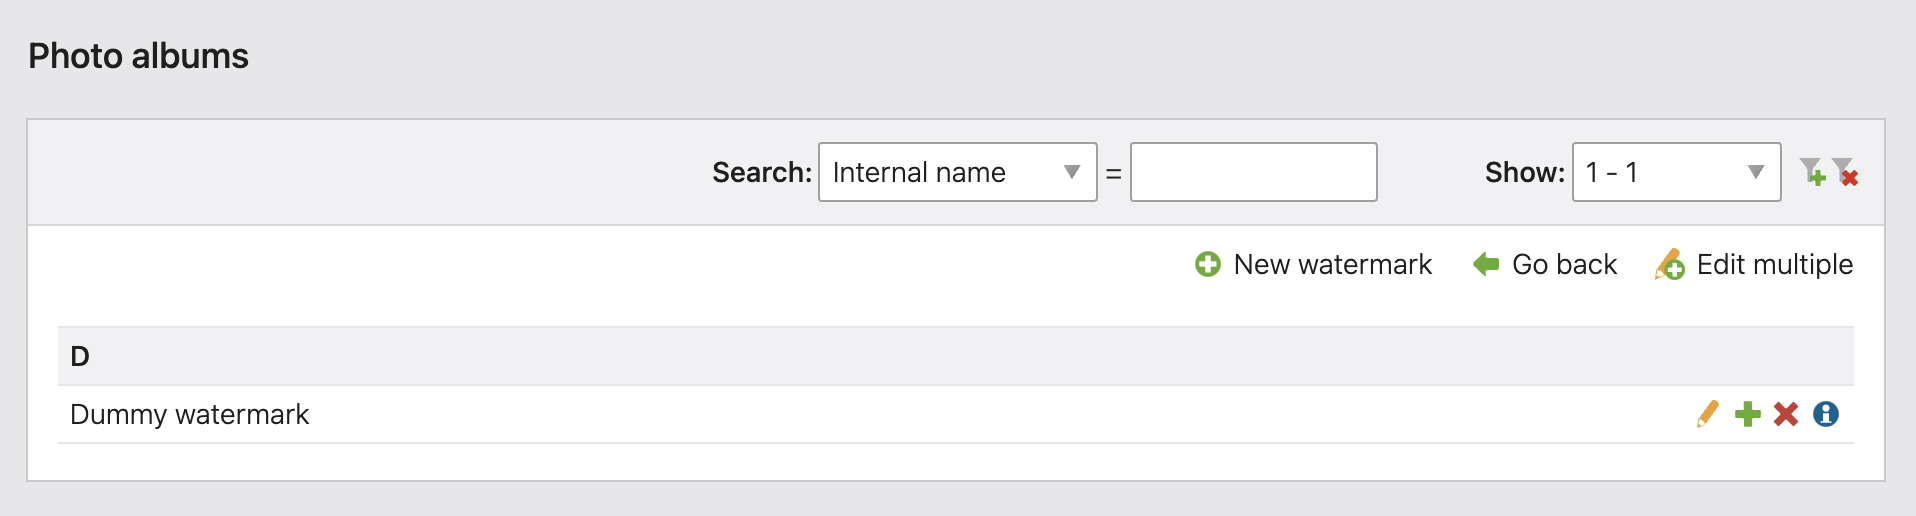This screenshot has width=1916, height=516.
Task: Click the green Go back arrow icon
Action: 1486,264
